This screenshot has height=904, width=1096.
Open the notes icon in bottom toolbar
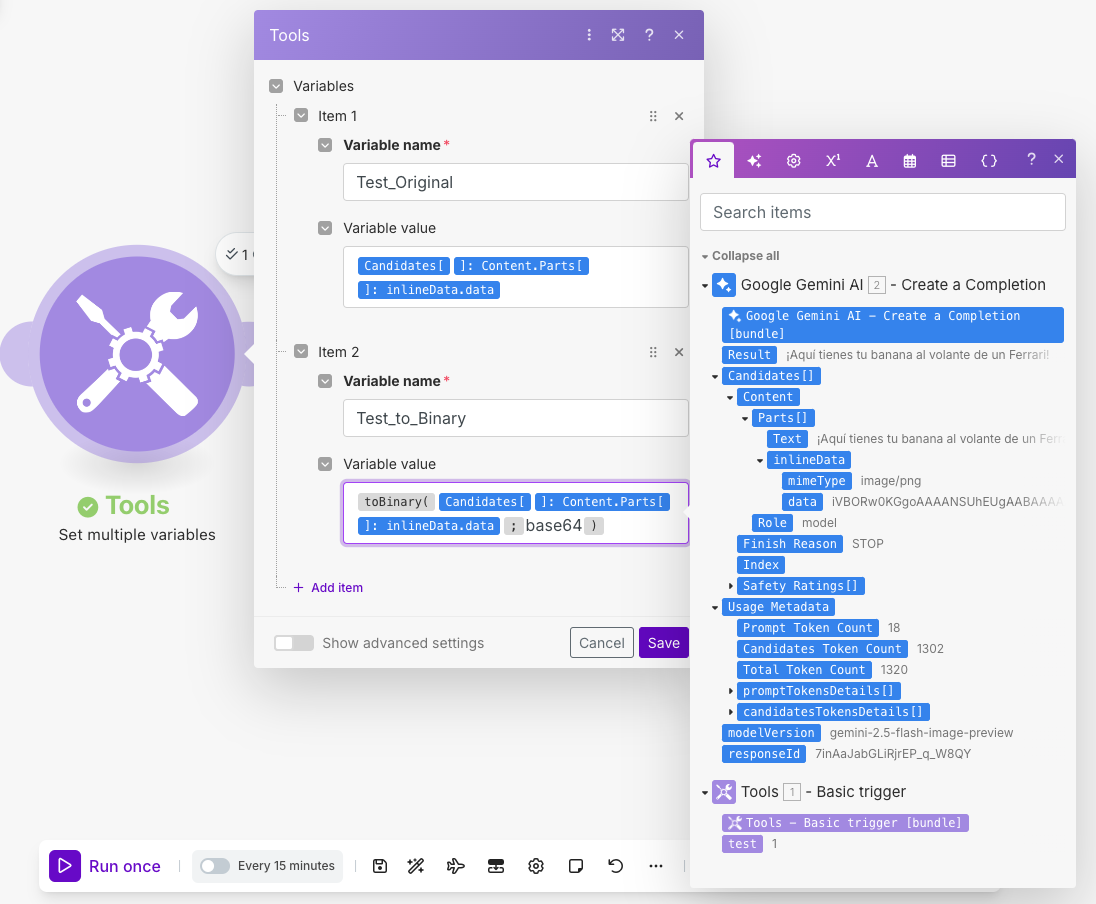(576, 866)
